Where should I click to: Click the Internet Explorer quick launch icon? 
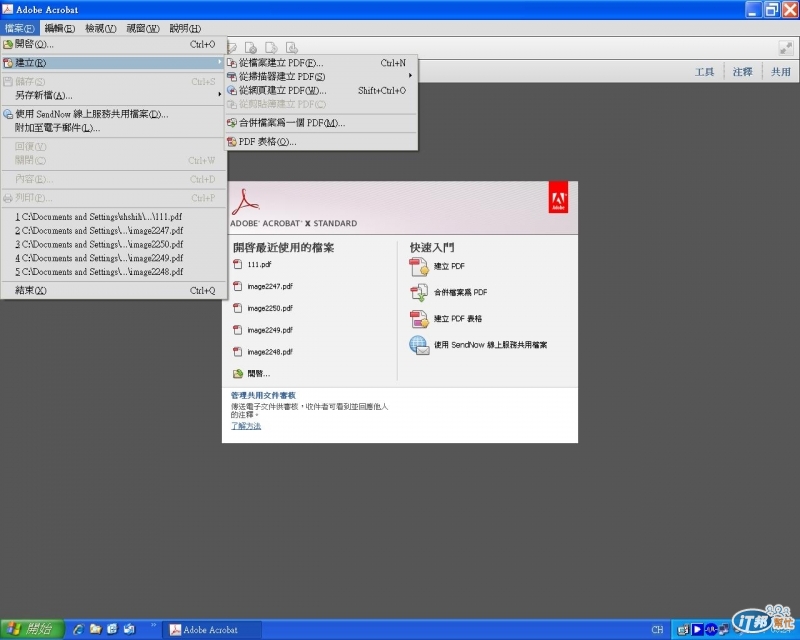[78, 629]
